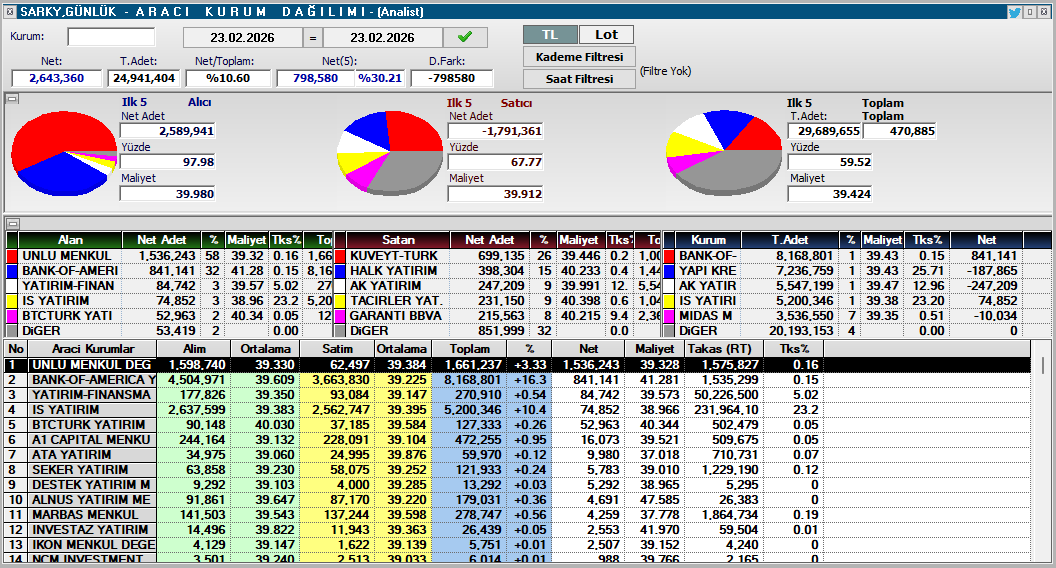Sort buyers table by Alan header

(70, 240)
